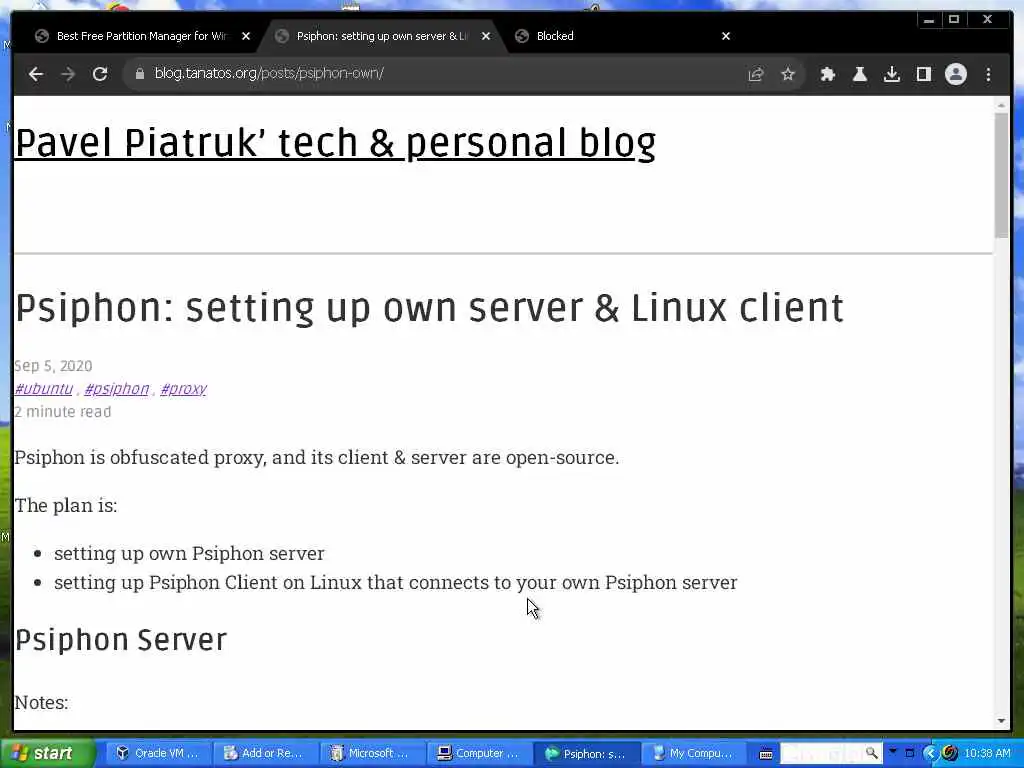This screenshot has width=1024, height=768.
Task: Click the scrollbar up arrow
Action: click(x=1001, y=104)
